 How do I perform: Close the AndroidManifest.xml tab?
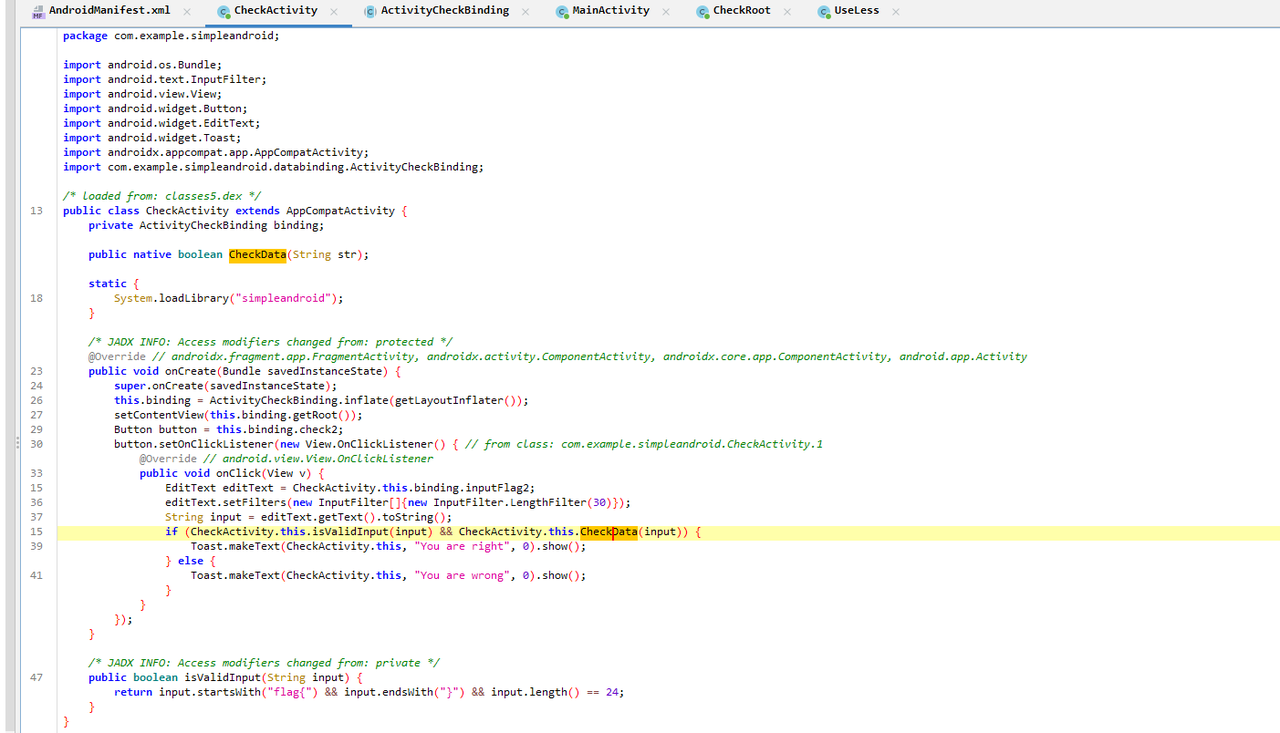(x=187, y=12)
